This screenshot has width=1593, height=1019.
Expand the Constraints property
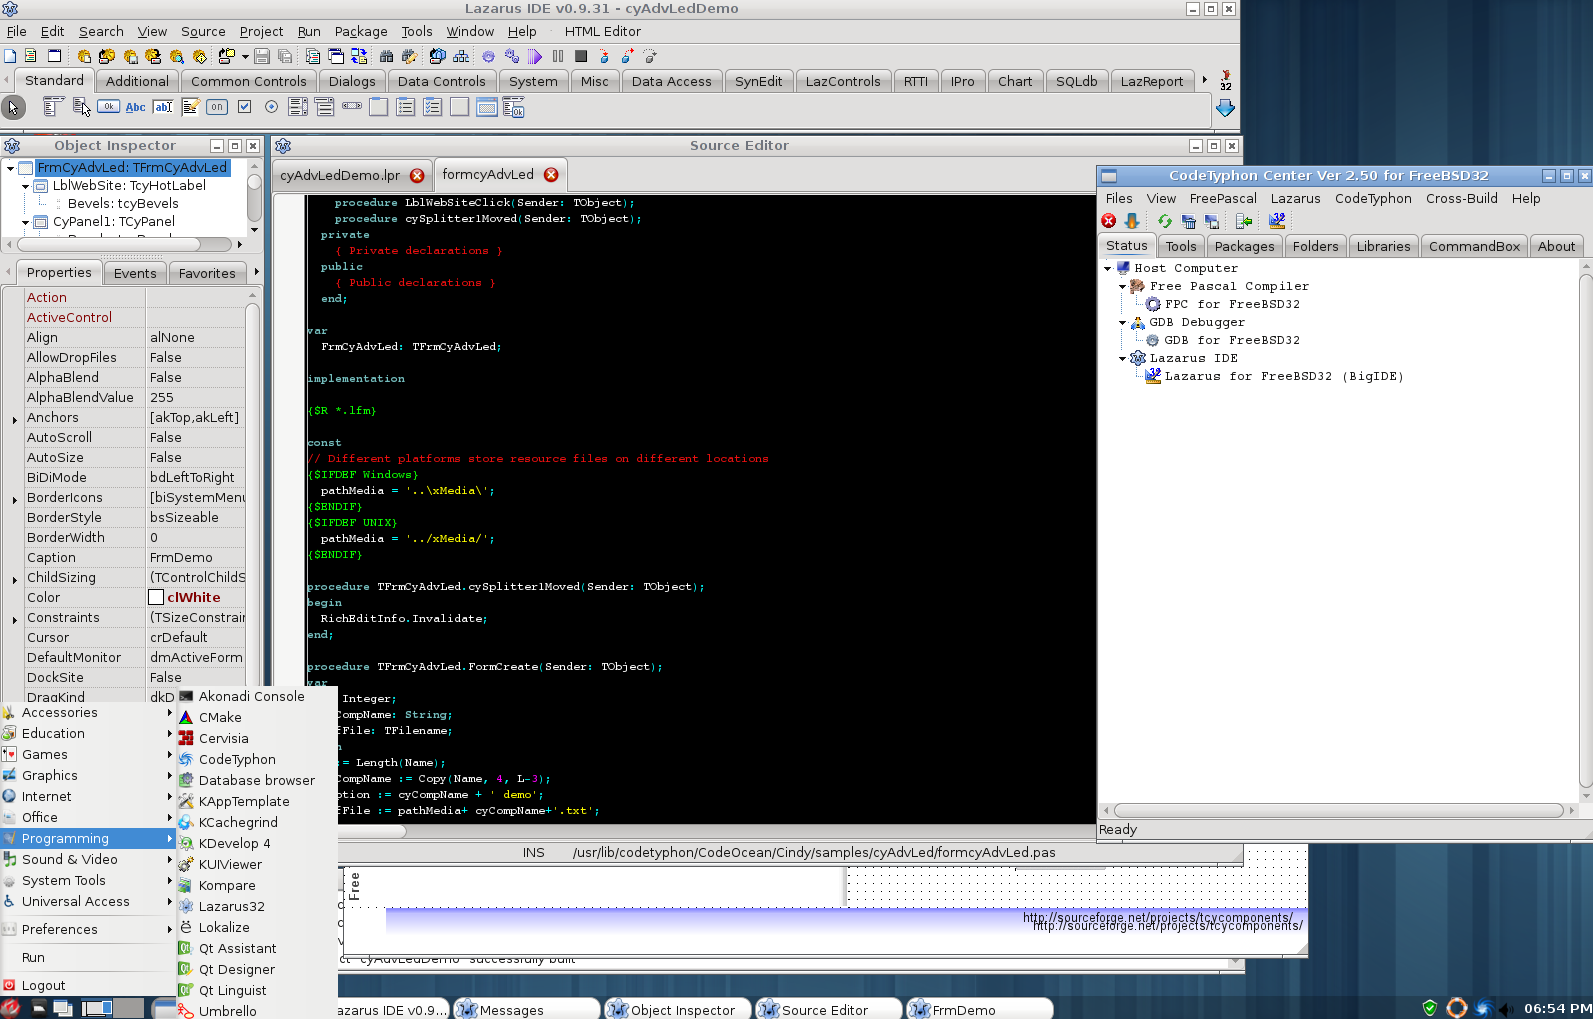click(x=15, y=619)
